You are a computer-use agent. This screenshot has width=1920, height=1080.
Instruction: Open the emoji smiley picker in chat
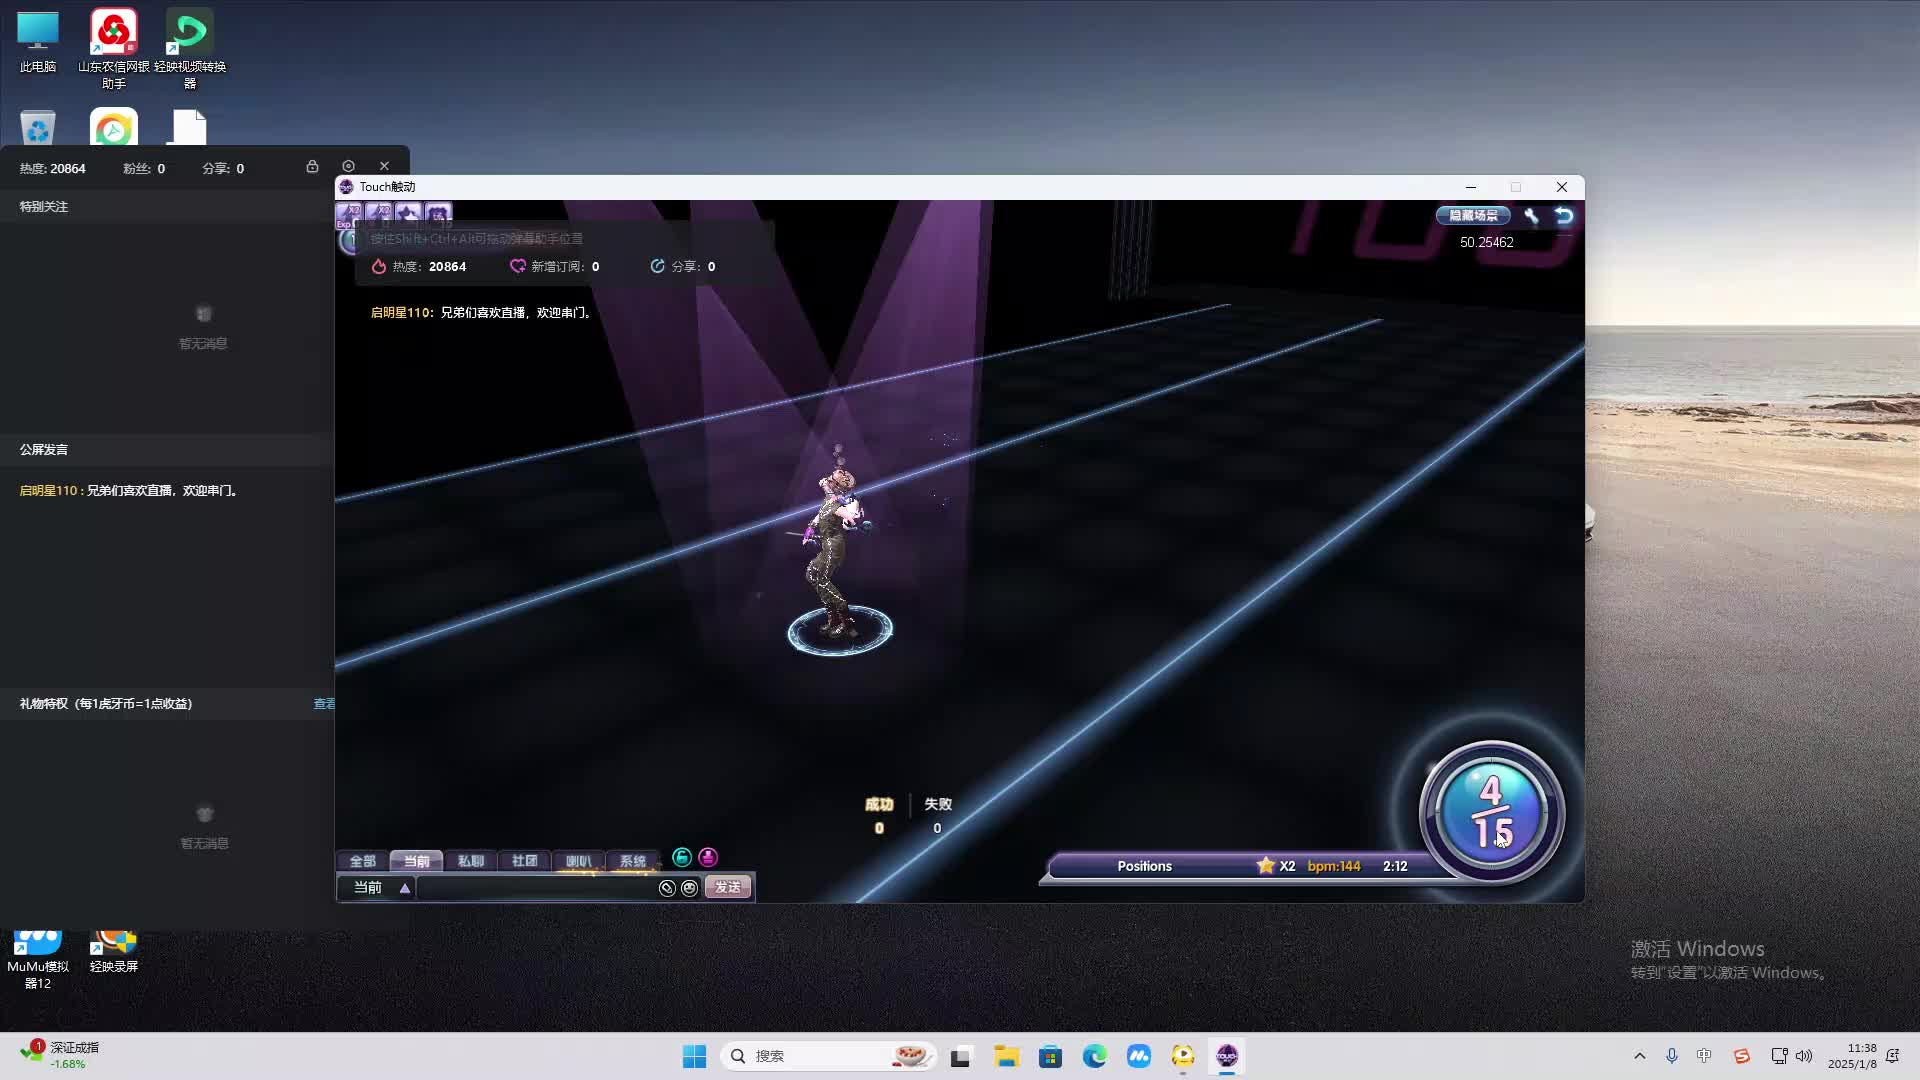[689, 888]
